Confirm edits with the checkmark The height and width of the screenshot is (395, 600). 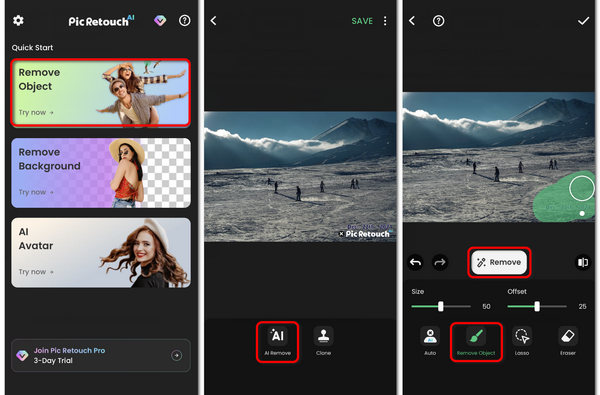point(583,21)
